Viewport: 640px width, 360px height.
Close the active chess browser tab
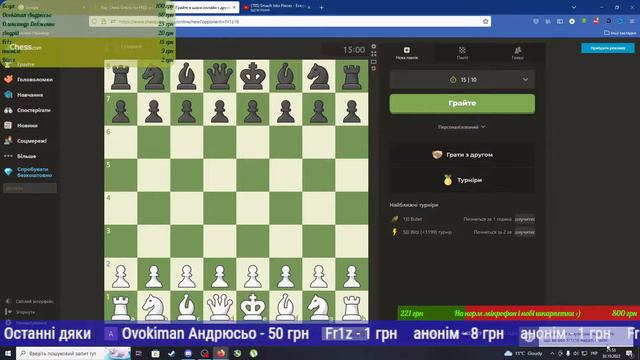234,7
